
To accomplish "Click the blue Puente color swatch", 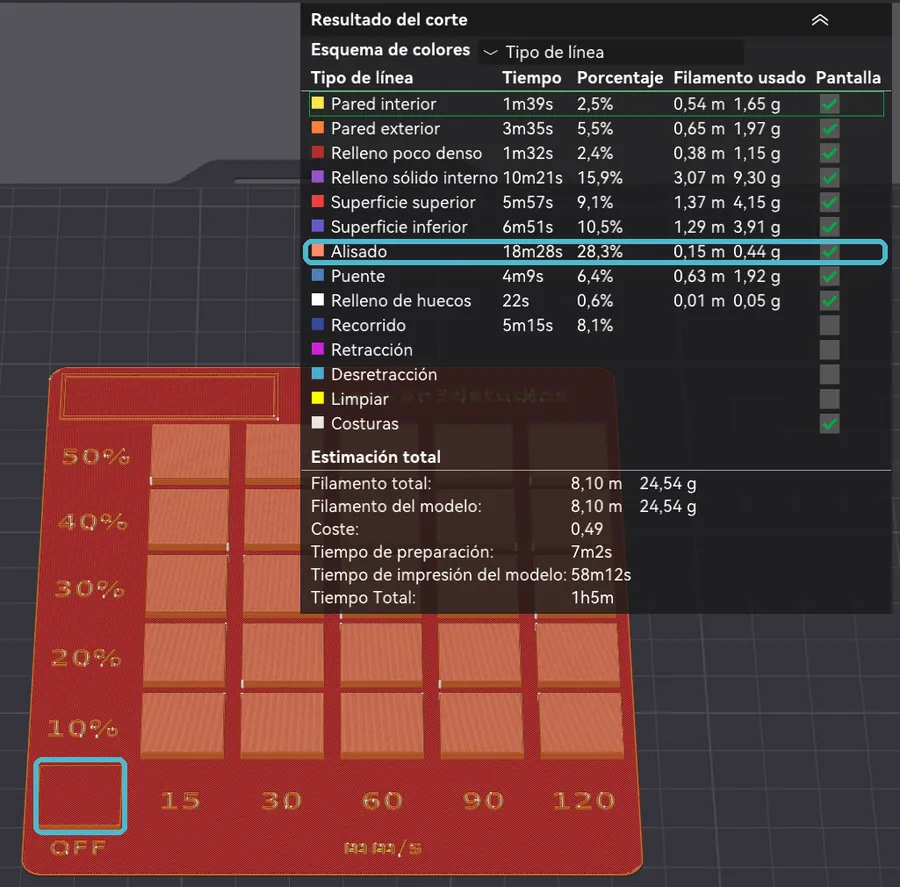I will click(317, 276).
